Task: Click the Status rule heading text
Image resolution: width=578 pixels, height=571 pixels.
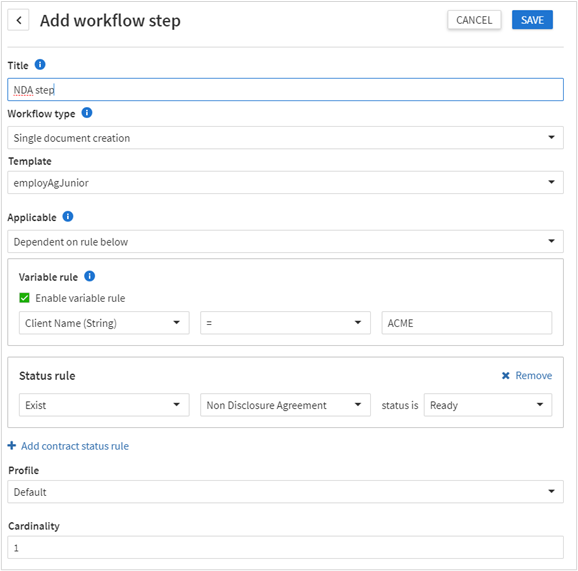Action: pyautogui.click(x=47, y=376)
